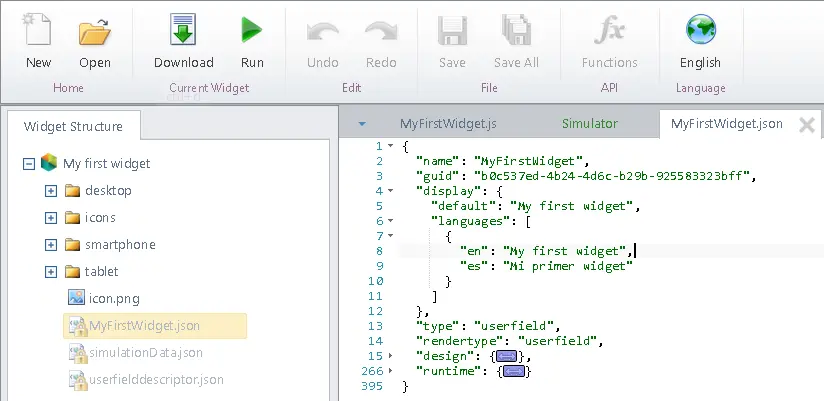Screen dimensions: 824x401
Task: Click the Save floppy disk icon
Action: (452, 30)
